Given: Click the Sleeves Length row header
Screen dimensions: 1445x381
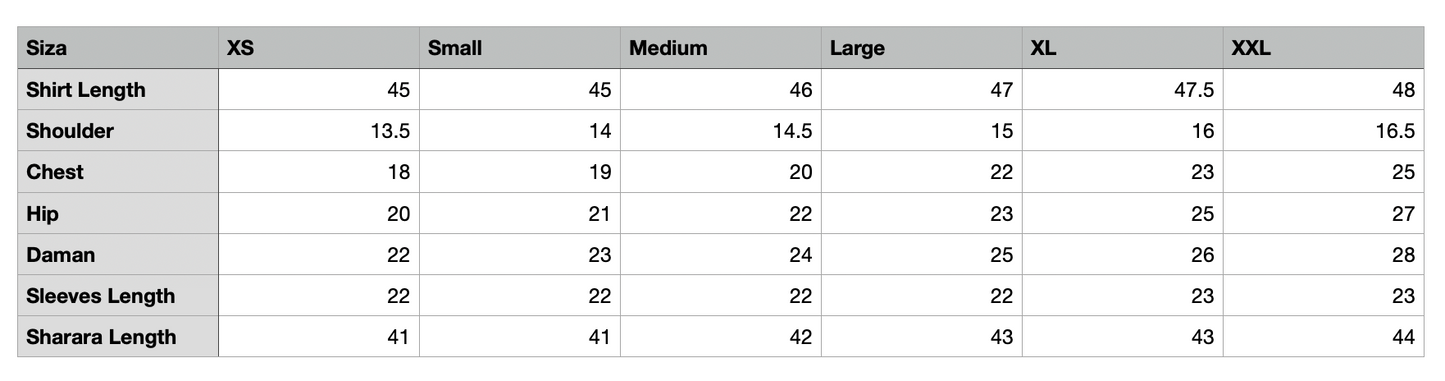Looking at the screenshot, I should point(118,295).
